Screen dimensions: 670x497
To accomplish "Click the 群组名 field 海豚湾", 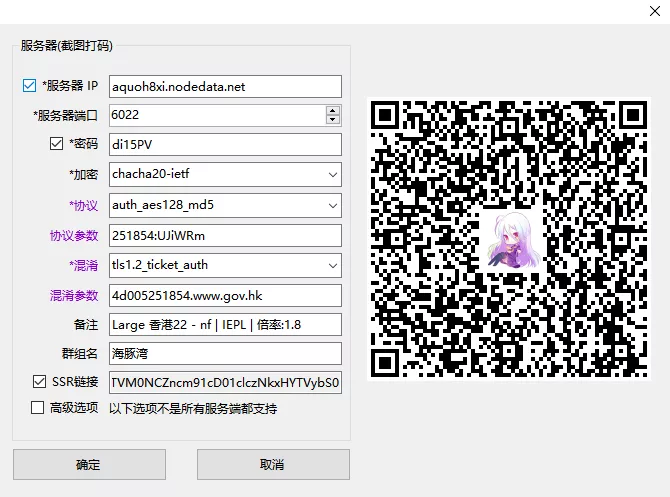I will pos(225,353).
